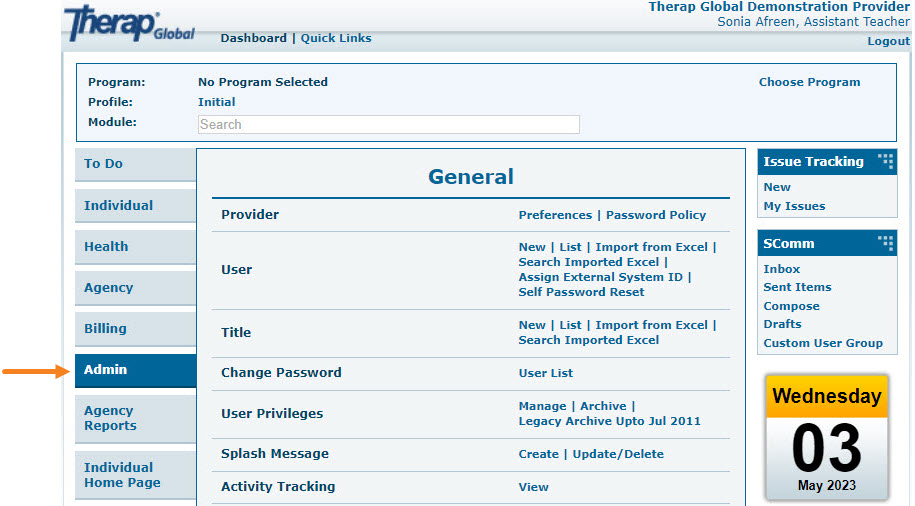The height and width of the screenshot is (506, 915).
Task: Click the SComm panel grid icon
Action: click(x=885, y=243)
